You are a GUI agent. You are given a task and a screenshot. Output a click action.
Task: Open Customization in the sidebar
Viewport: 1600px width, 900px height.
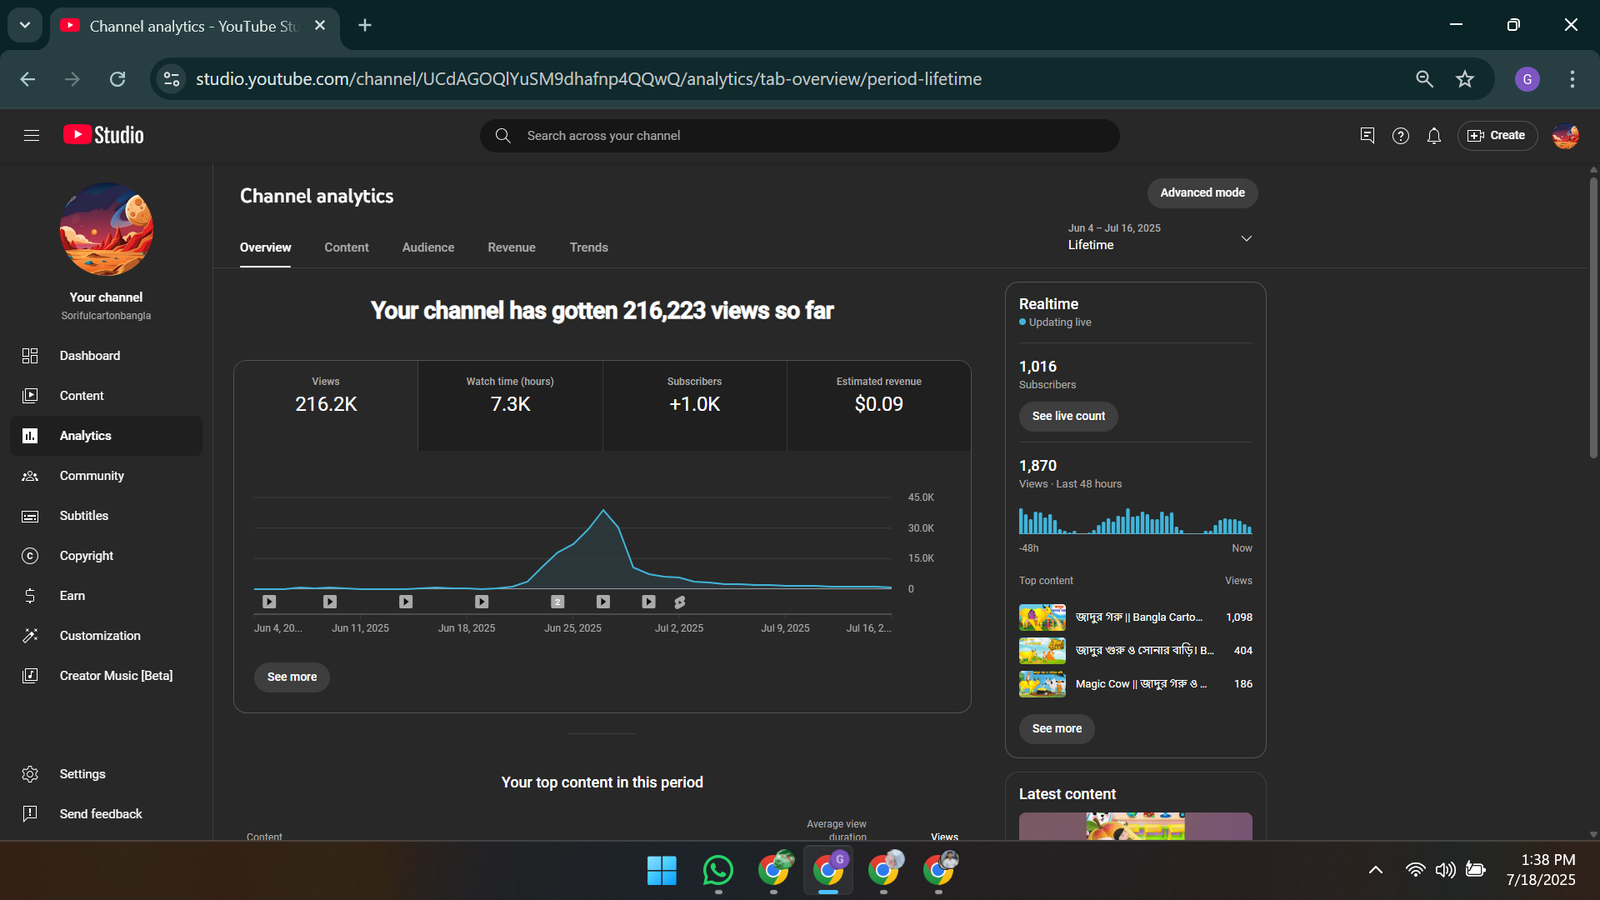[106, 636]
